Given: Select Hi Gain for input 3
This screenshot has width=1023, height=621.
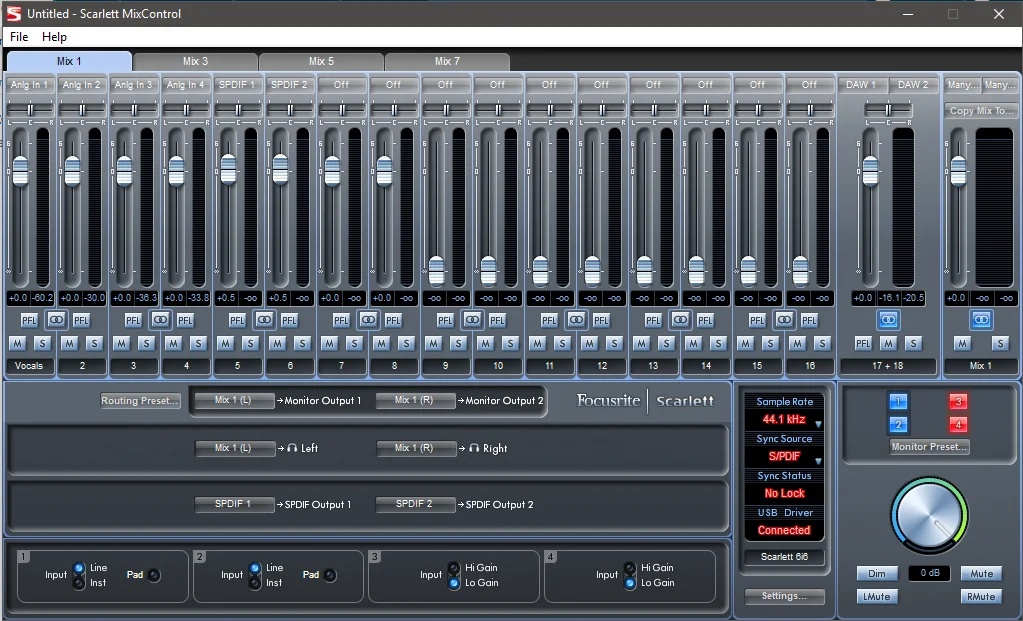Looking at the screenshot, I should coord(454,568).
